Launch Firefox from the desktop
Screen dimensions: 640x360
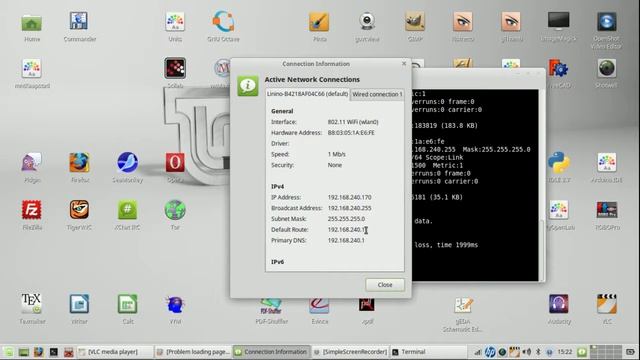coord(79,162)
